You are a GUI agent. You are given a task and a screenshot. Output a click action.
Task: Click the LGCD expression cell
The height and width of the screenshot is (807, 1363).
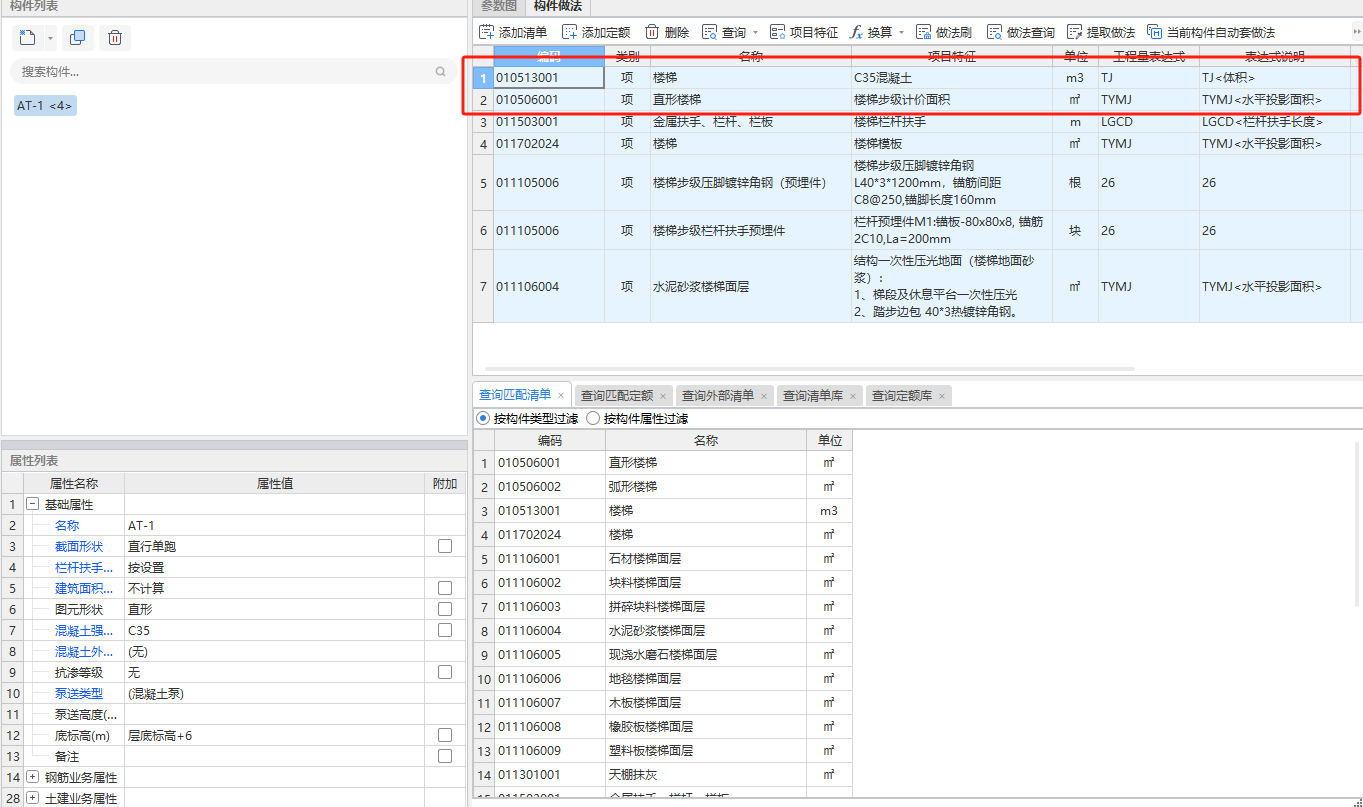point(1148,122)
